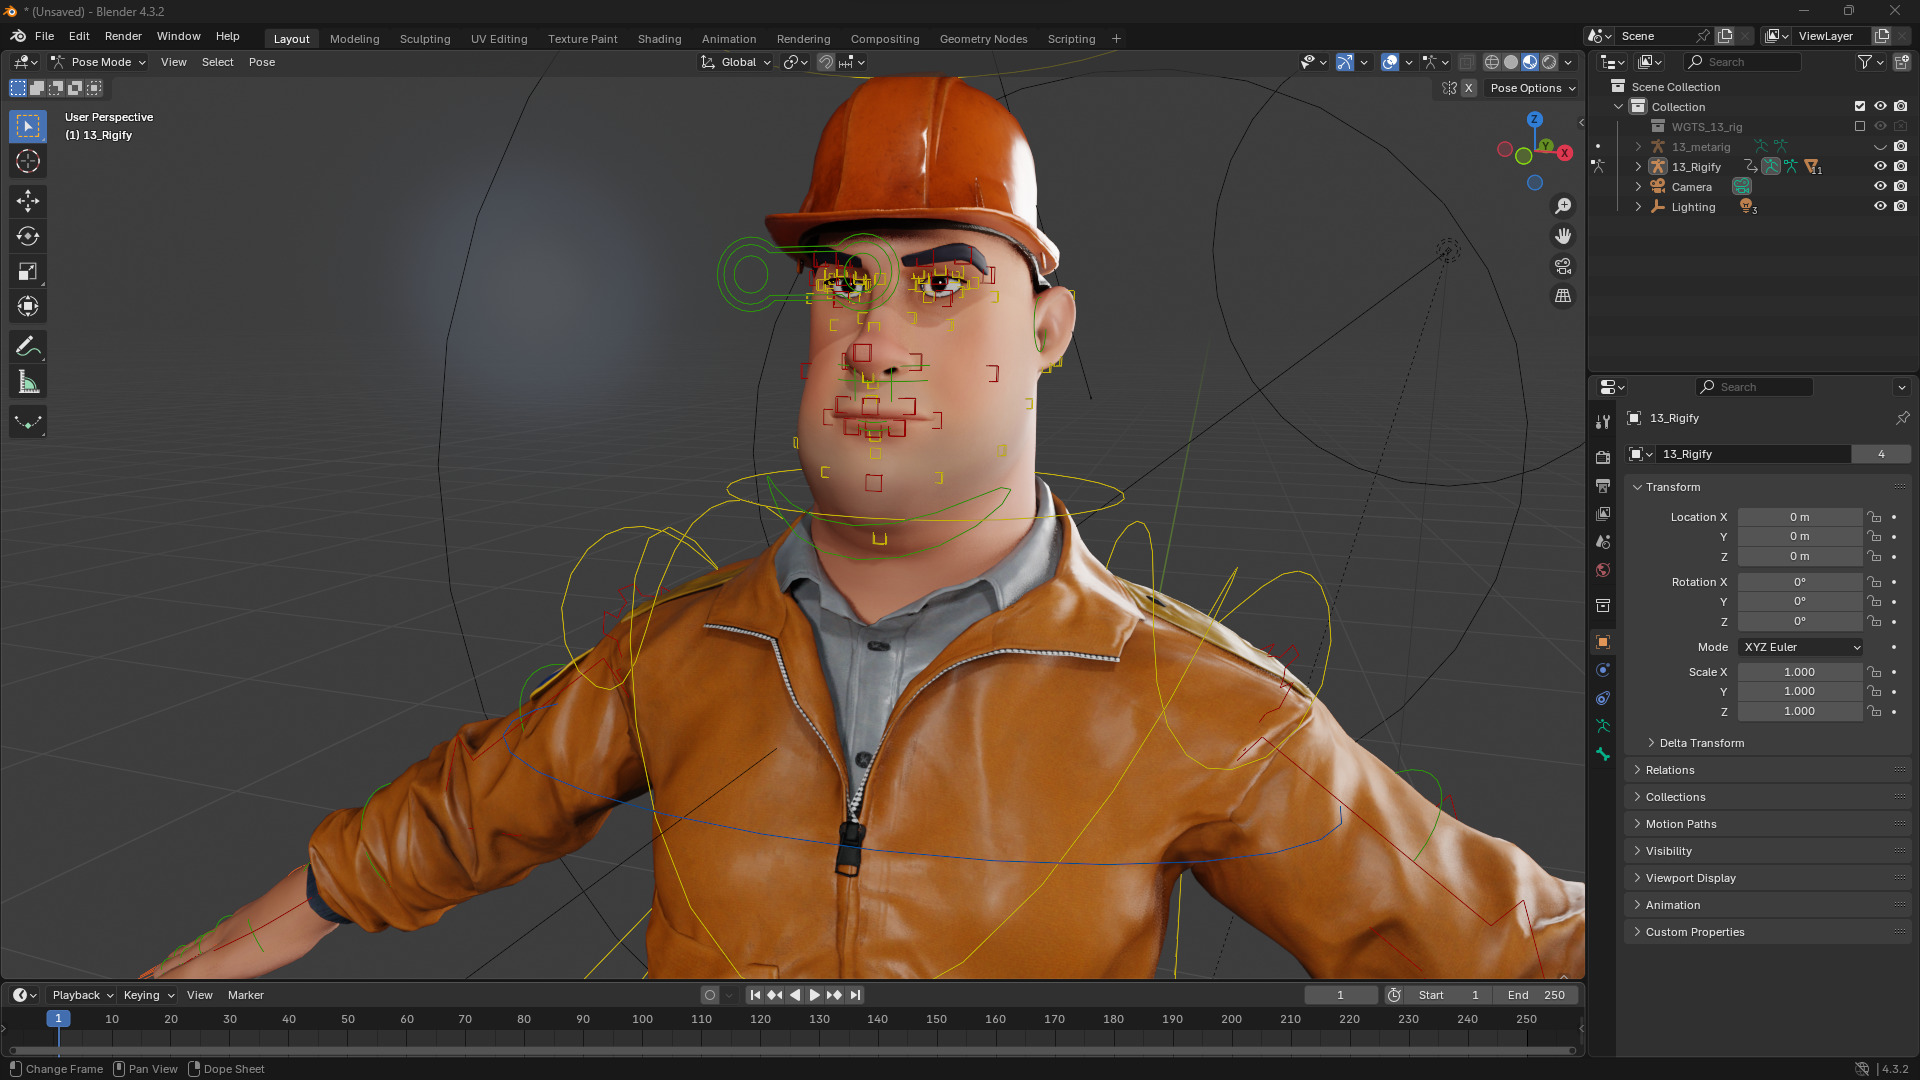Image resolution: width=1920 pixels, height=1080 pixels.
Task: Switch to rendered viewport shading
Action: click(1549, 62)
